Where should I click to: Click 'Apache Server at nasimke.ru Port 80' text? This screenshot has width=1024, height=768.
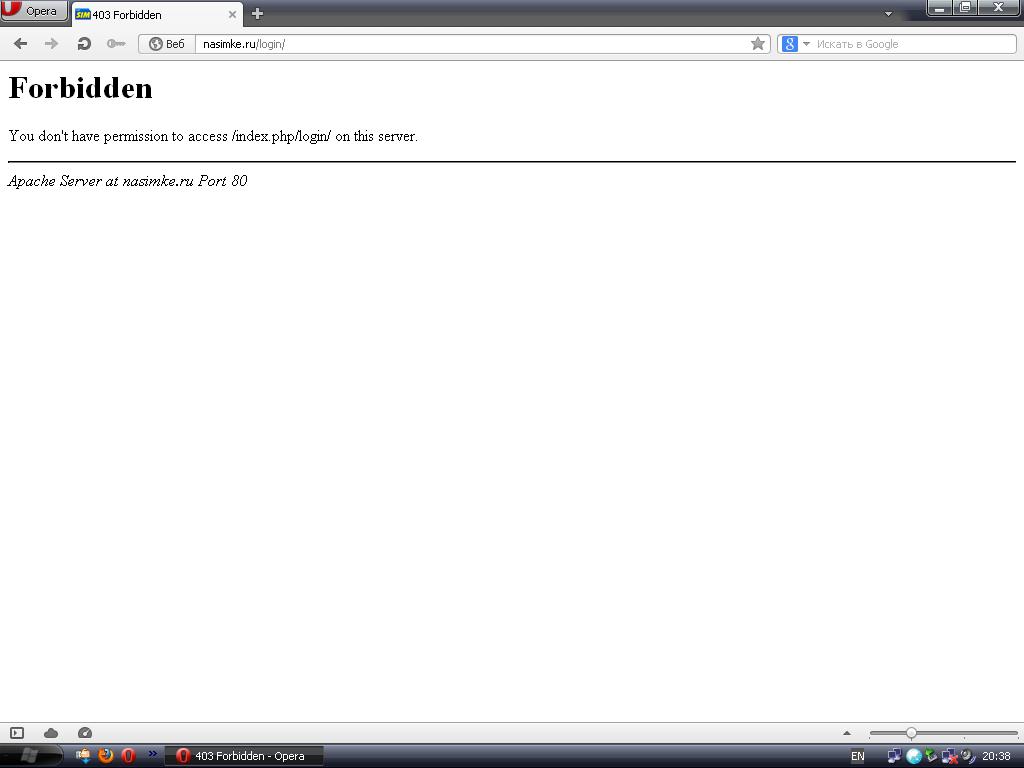[x=127, y=181]
